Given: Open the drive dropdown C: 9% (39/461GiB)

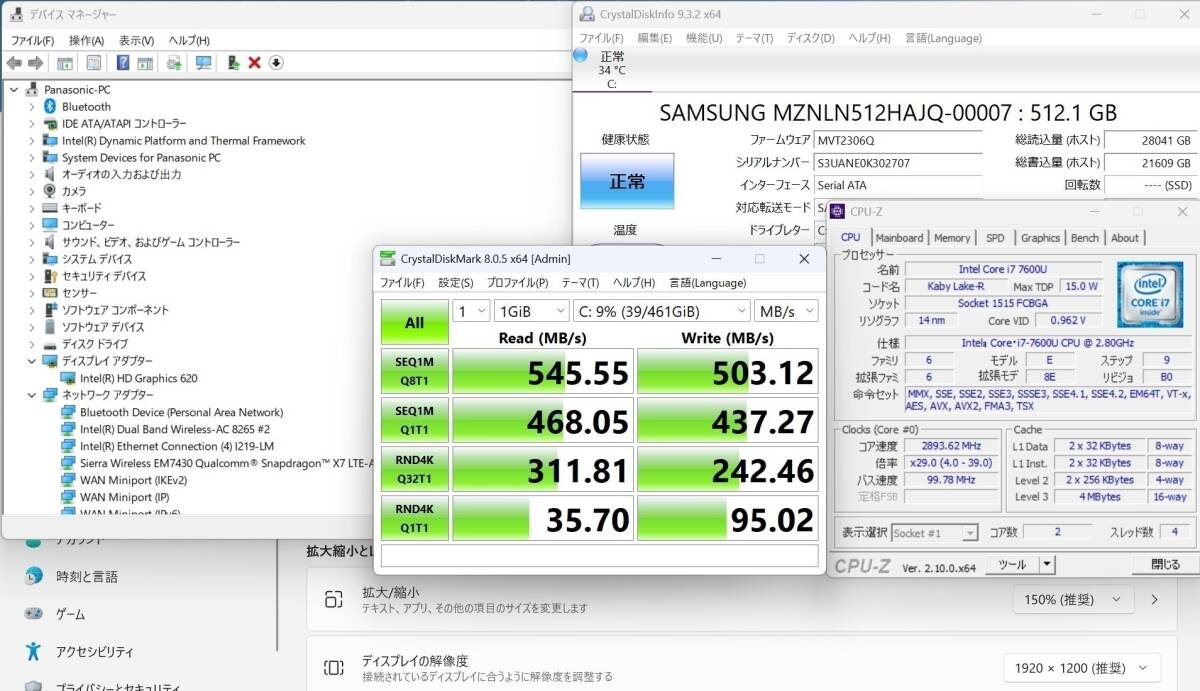Looking at the screenshot, I should click(661, 311).
